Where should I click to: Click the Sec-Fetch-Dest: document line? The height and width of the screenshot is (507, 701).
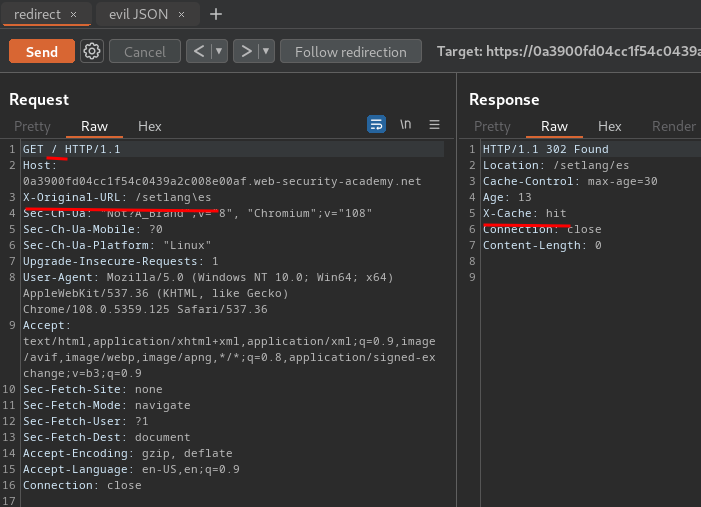pos(107,437)
